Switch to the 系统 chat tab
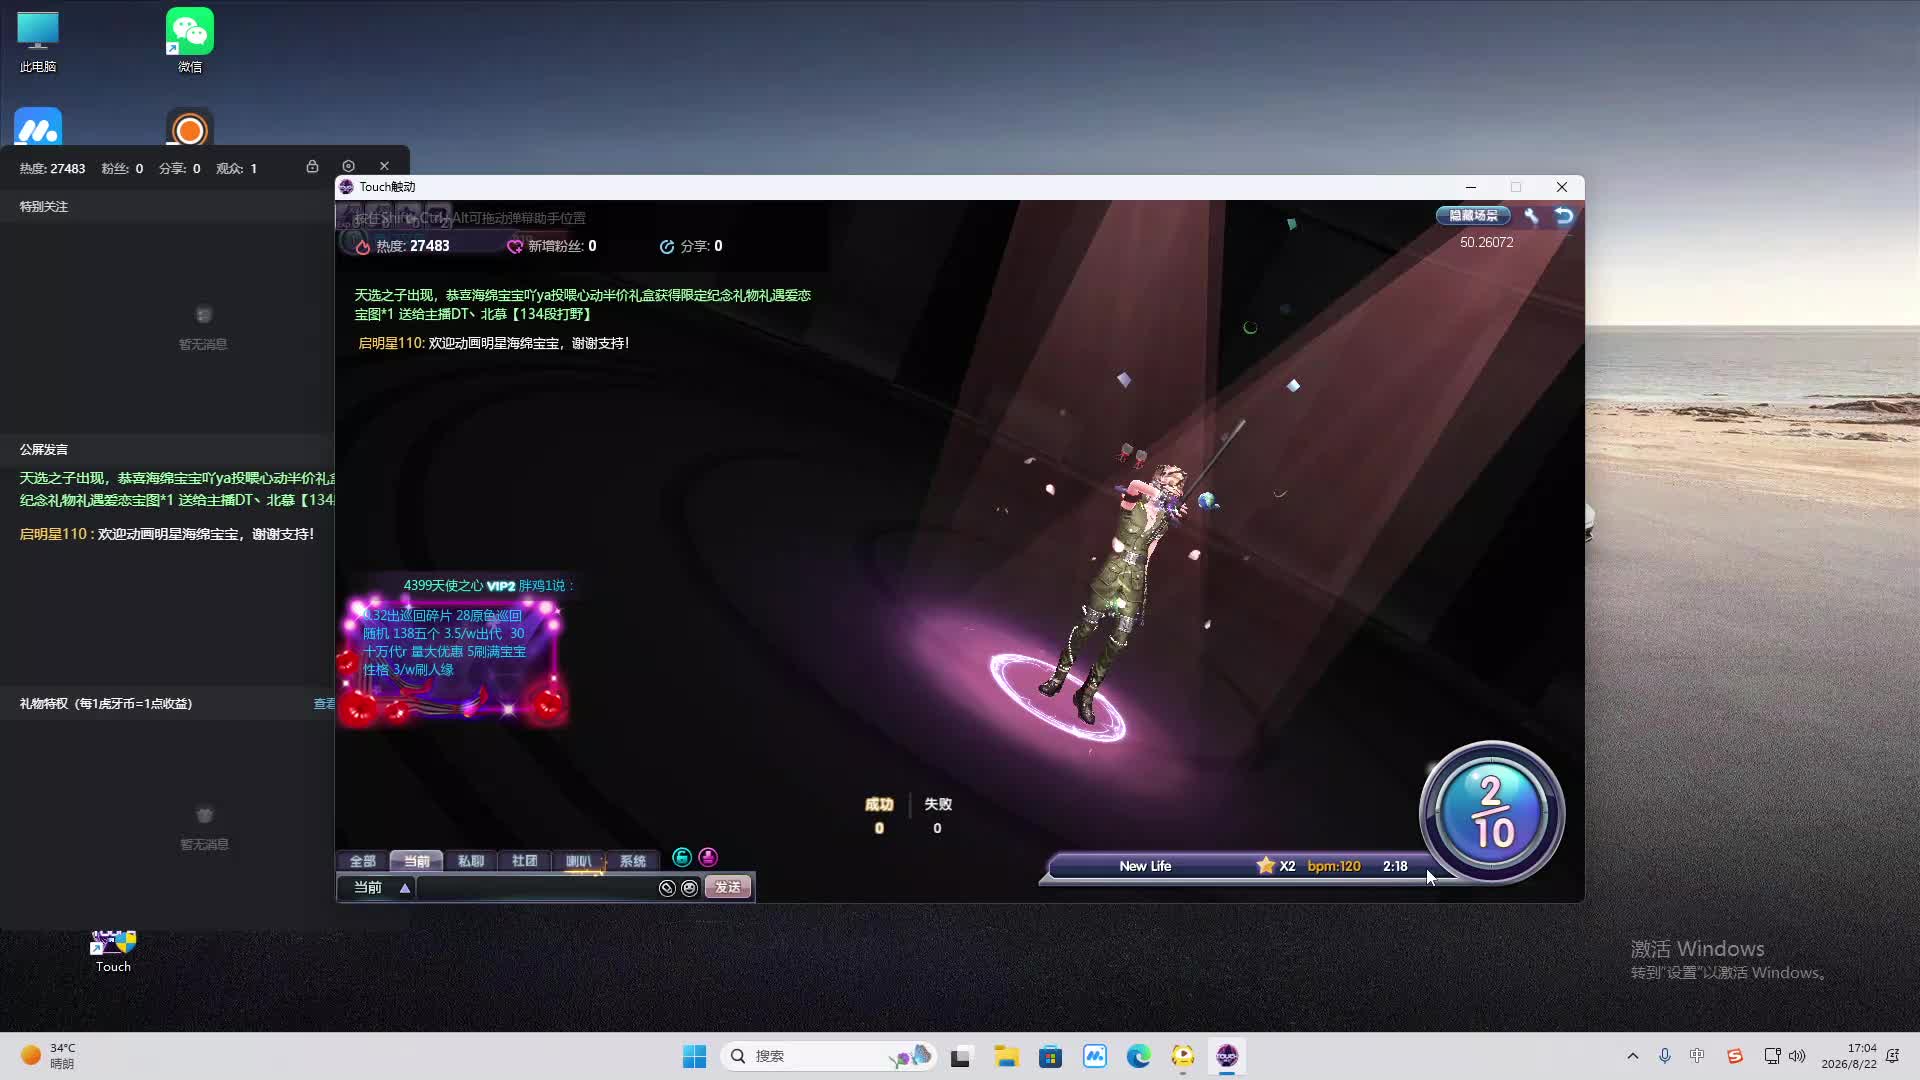 point(632,861)
